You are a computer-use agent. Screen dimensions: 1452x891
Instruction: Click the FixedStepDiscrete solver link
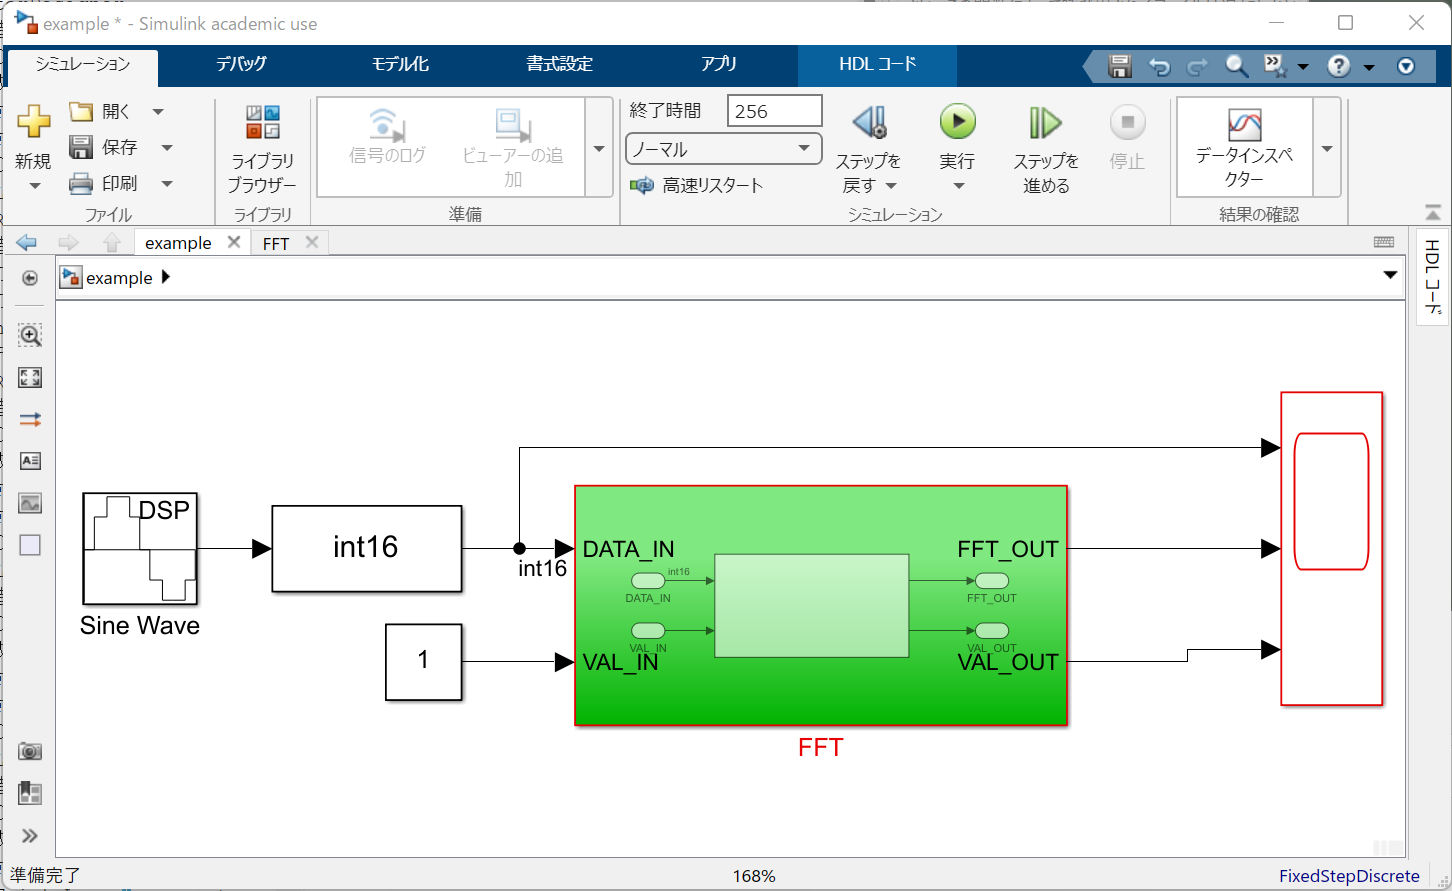coord(1348,876)
